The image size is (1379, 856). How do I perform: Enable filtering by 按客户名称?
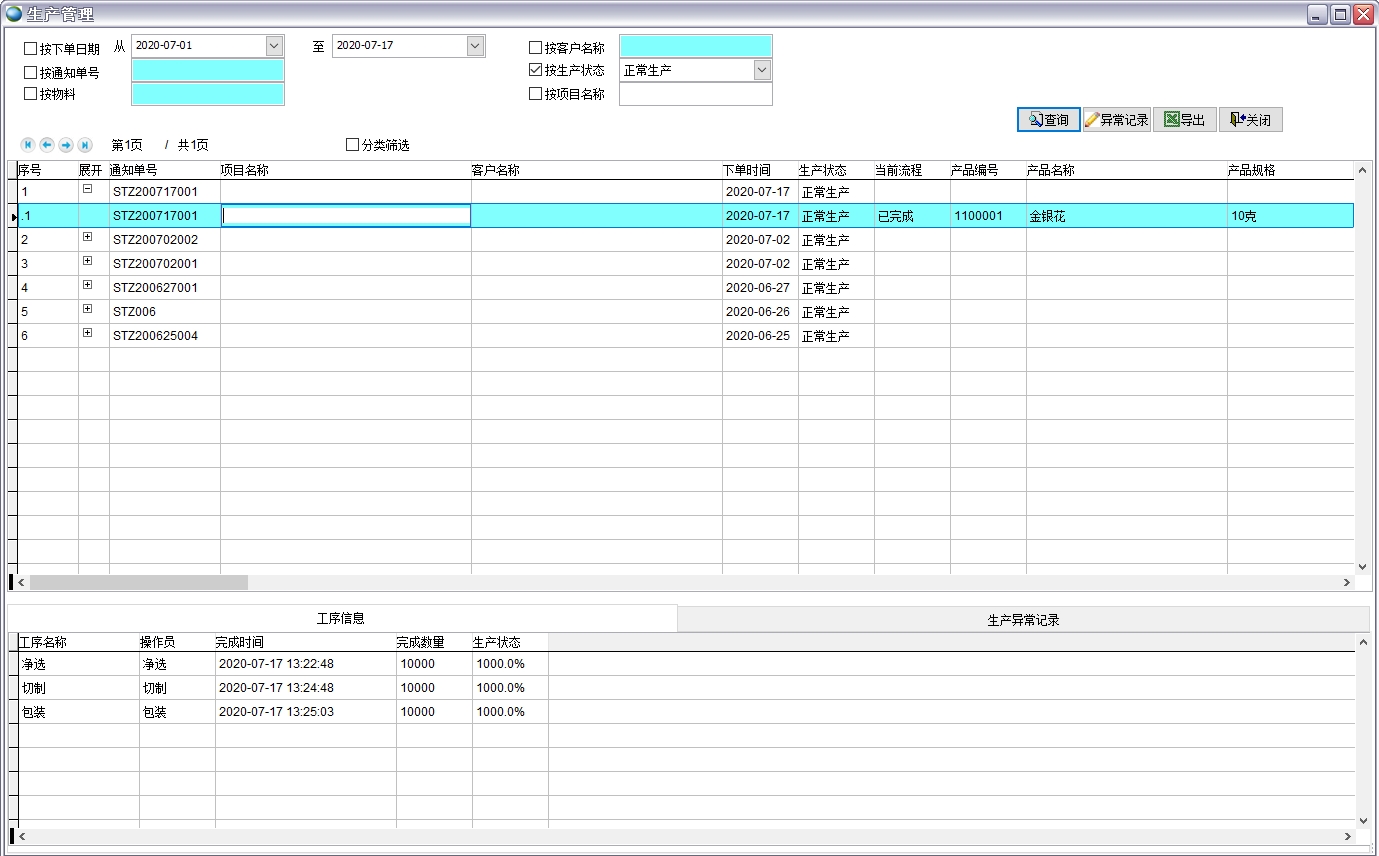tap(536, 48)
